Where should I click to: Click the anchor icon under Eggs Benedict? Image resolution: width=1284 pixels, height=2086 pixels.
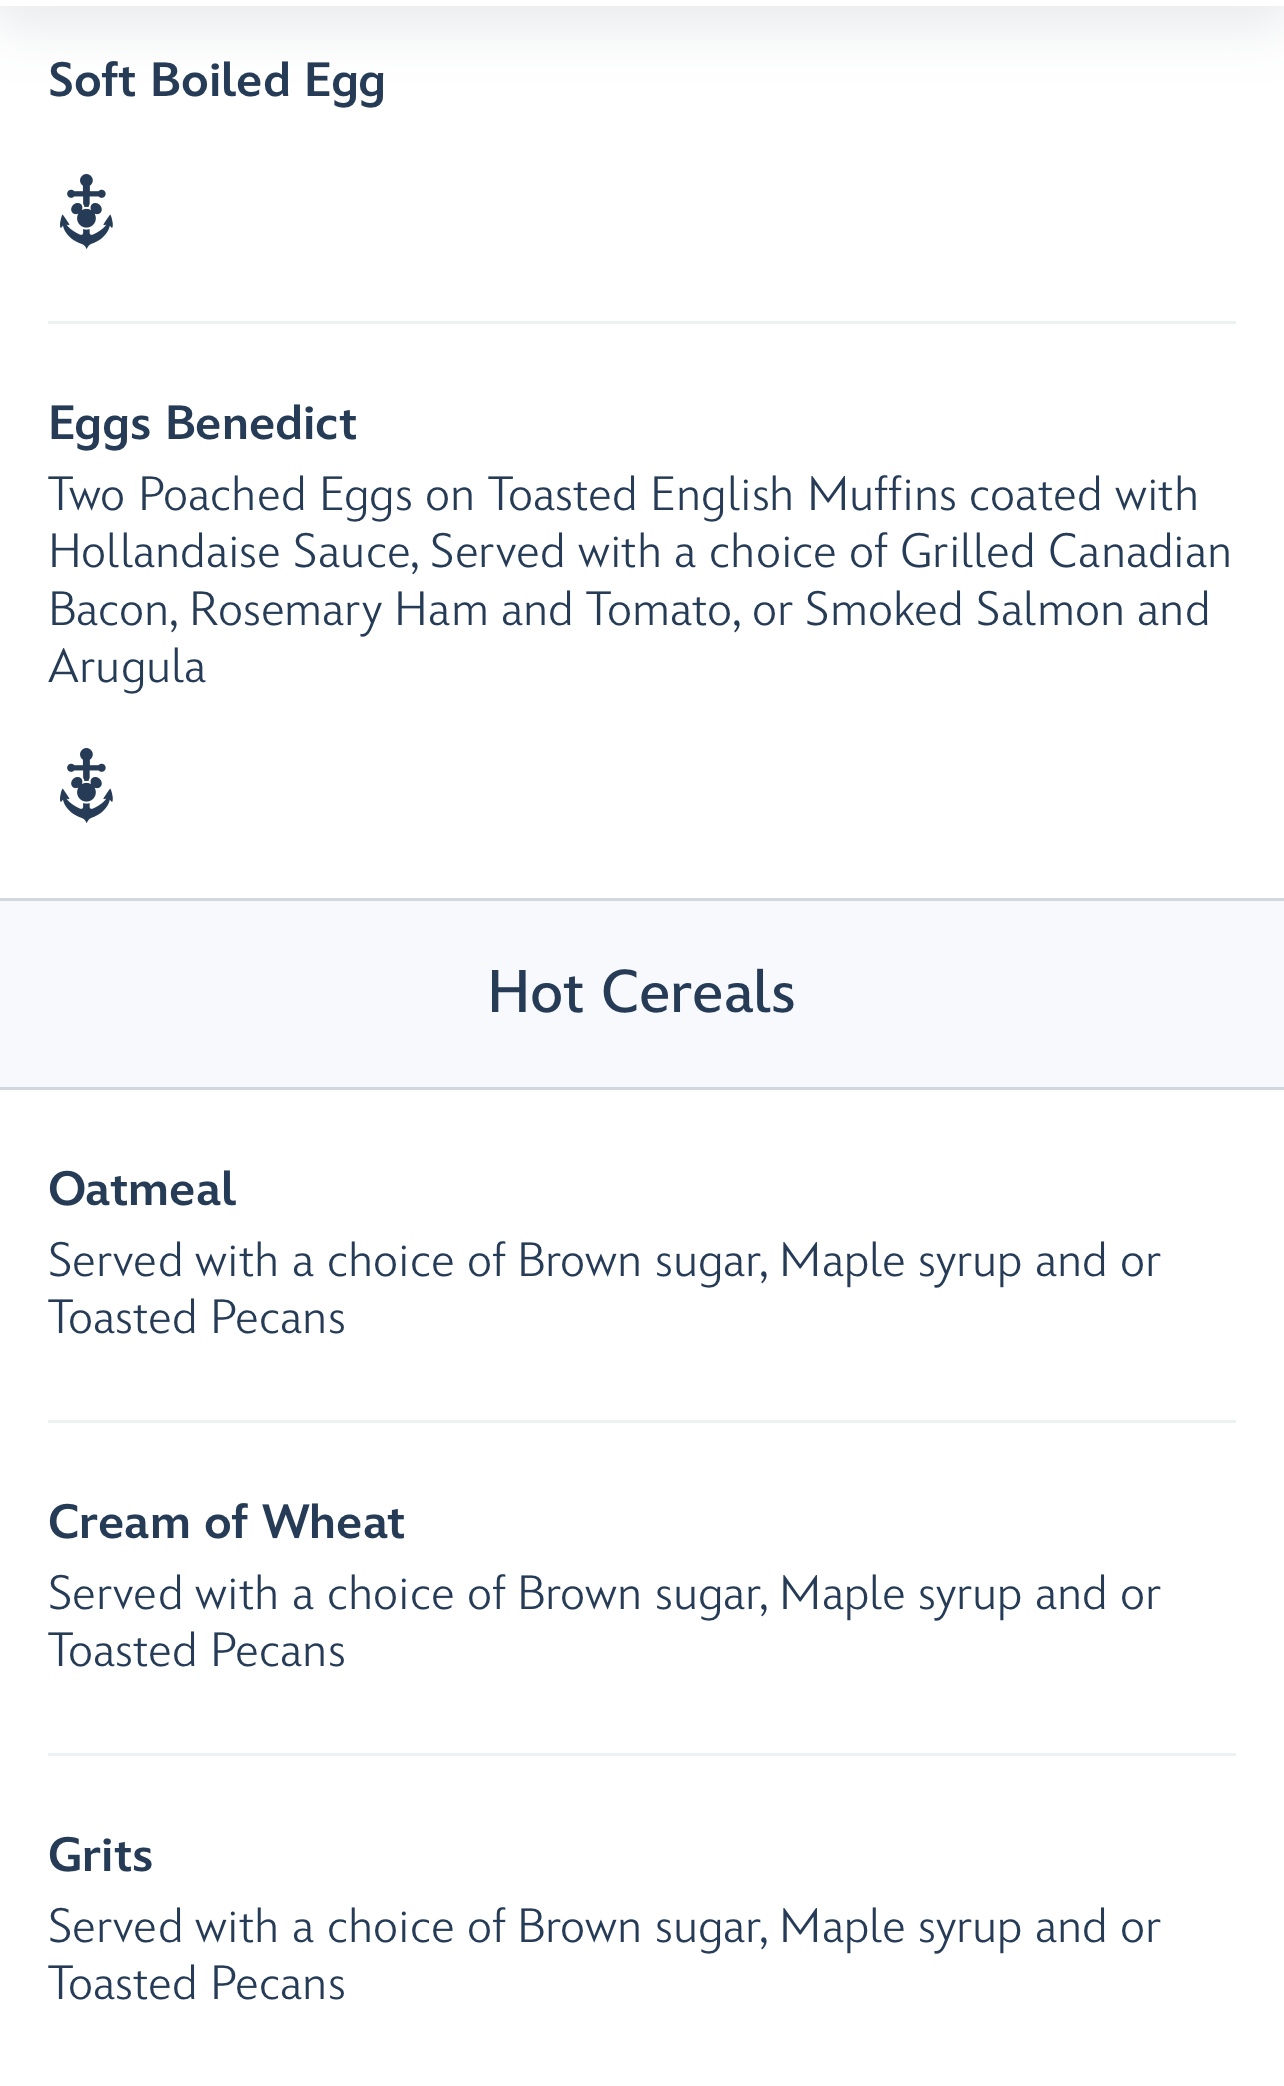click(86, 785)
